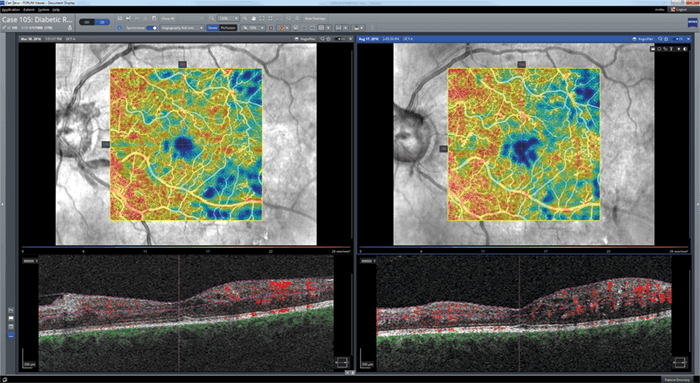This screenshot has width=700, height=383.
Task: Click the Vessel density button
Action: [212, 28]
